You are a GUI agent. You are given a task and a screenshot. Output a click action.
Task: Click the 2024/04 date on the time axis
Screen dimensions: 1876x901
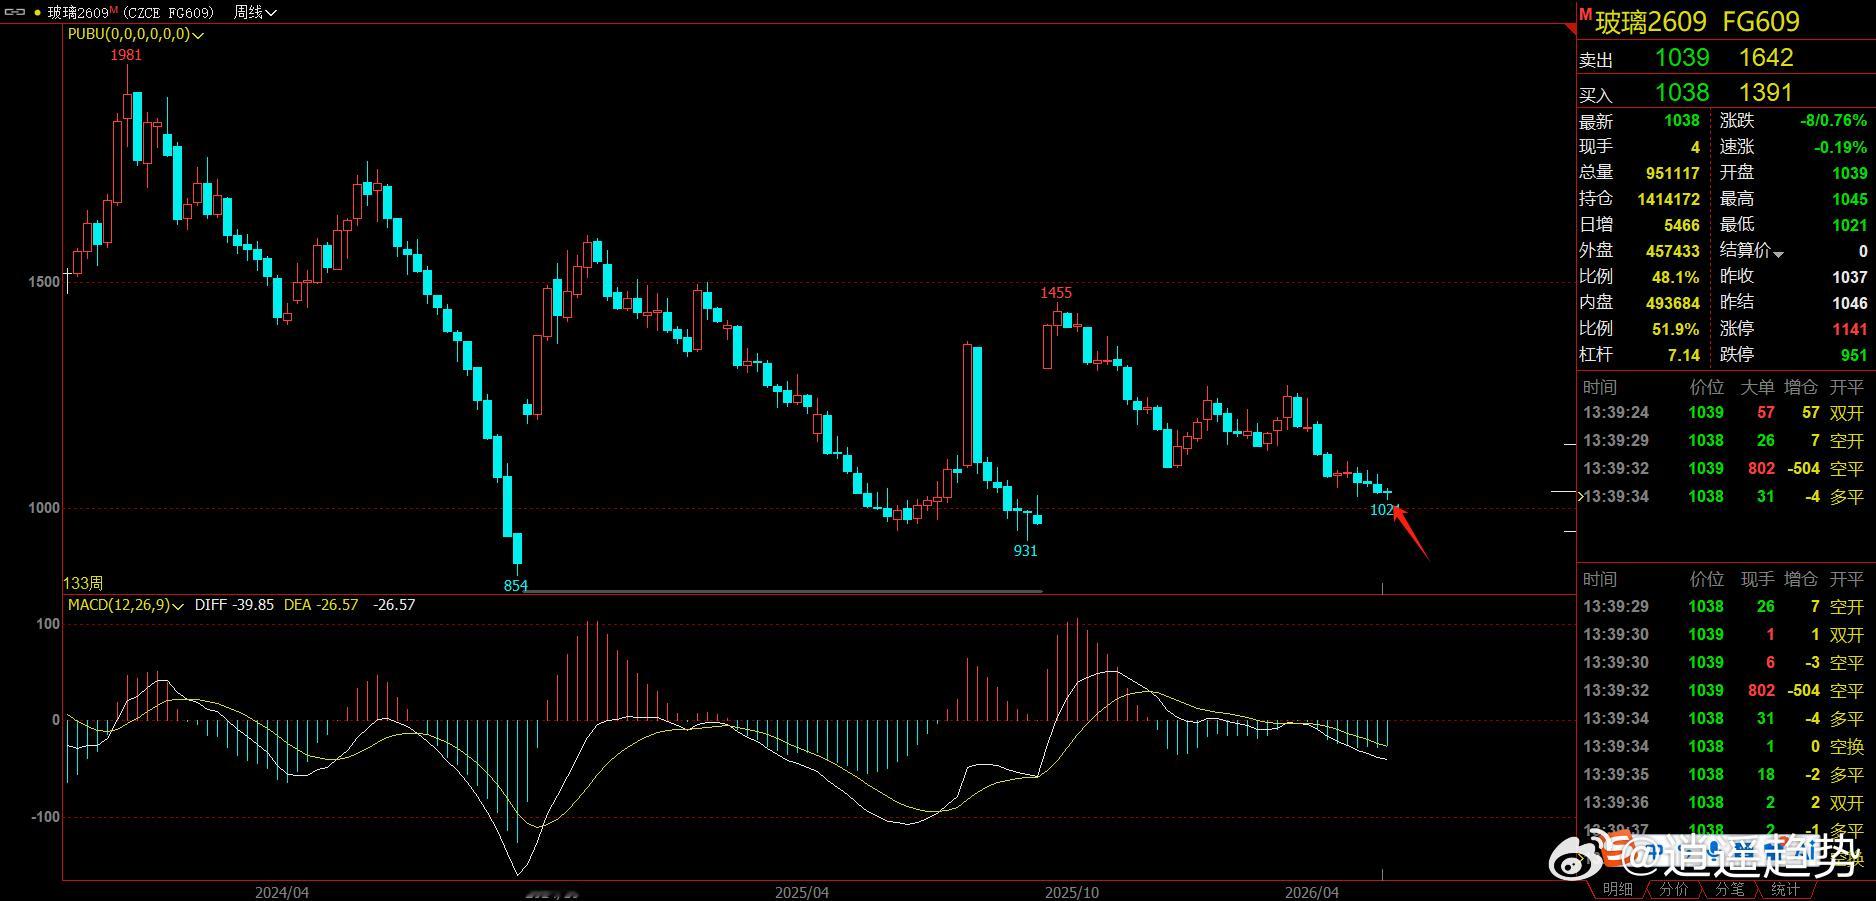point(282,892)
